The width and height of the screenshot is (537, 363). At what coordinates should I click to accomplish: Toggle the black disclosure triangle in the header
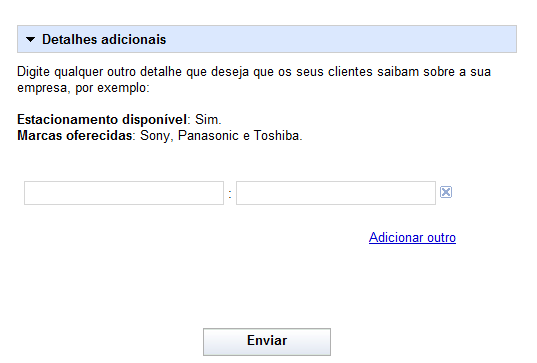30,40
